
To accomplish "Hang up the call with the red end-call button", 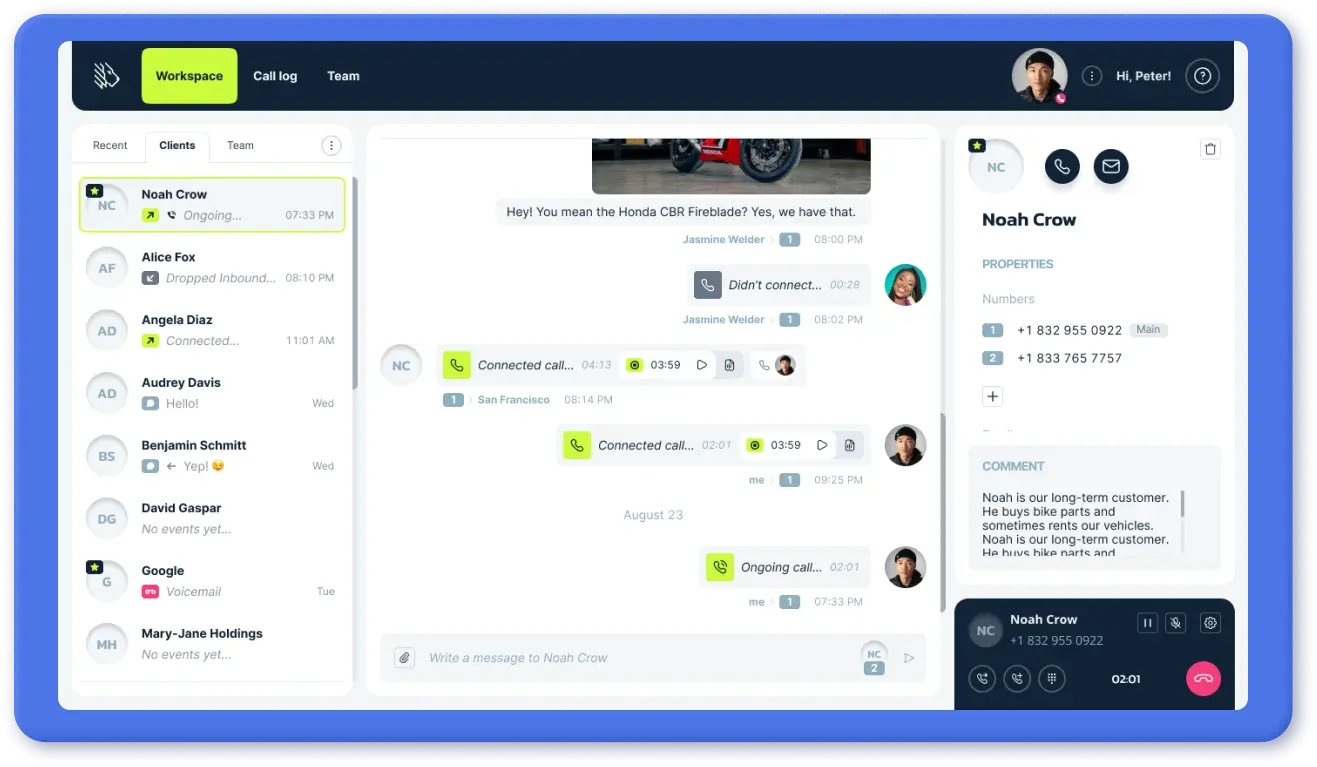I will tap(1203, 678).
